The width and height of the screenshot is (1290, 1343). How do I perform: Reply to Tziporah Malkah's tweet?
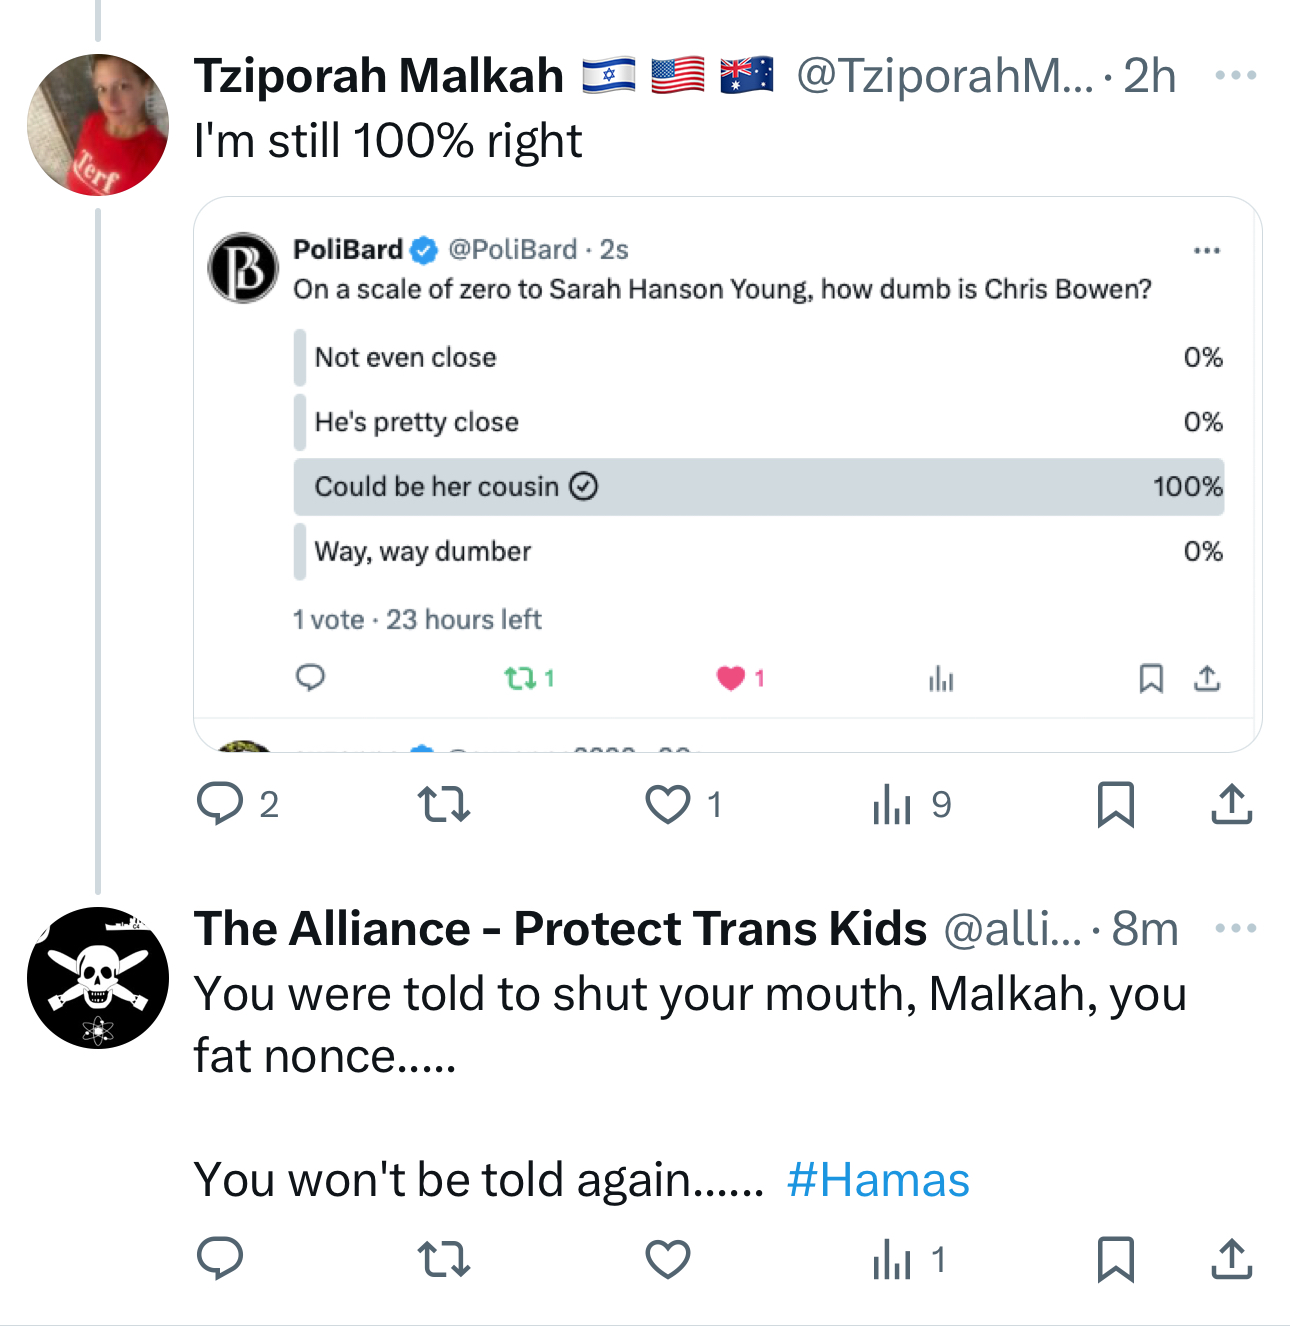point(221,804)
